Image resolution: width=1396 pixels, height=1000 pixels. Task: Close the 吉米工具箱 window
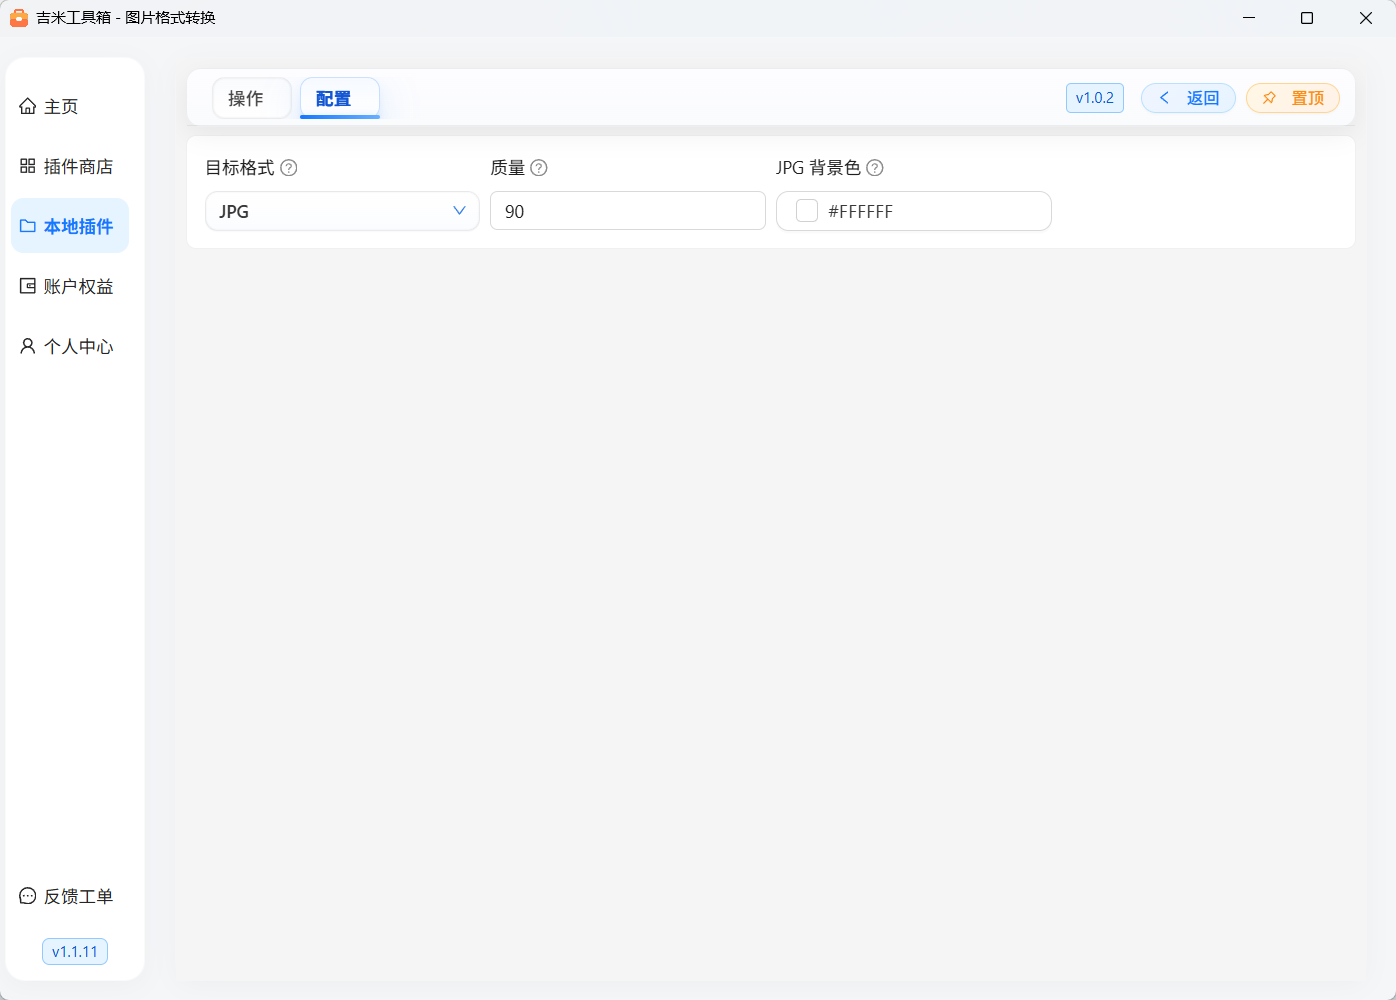[1366, 18]
